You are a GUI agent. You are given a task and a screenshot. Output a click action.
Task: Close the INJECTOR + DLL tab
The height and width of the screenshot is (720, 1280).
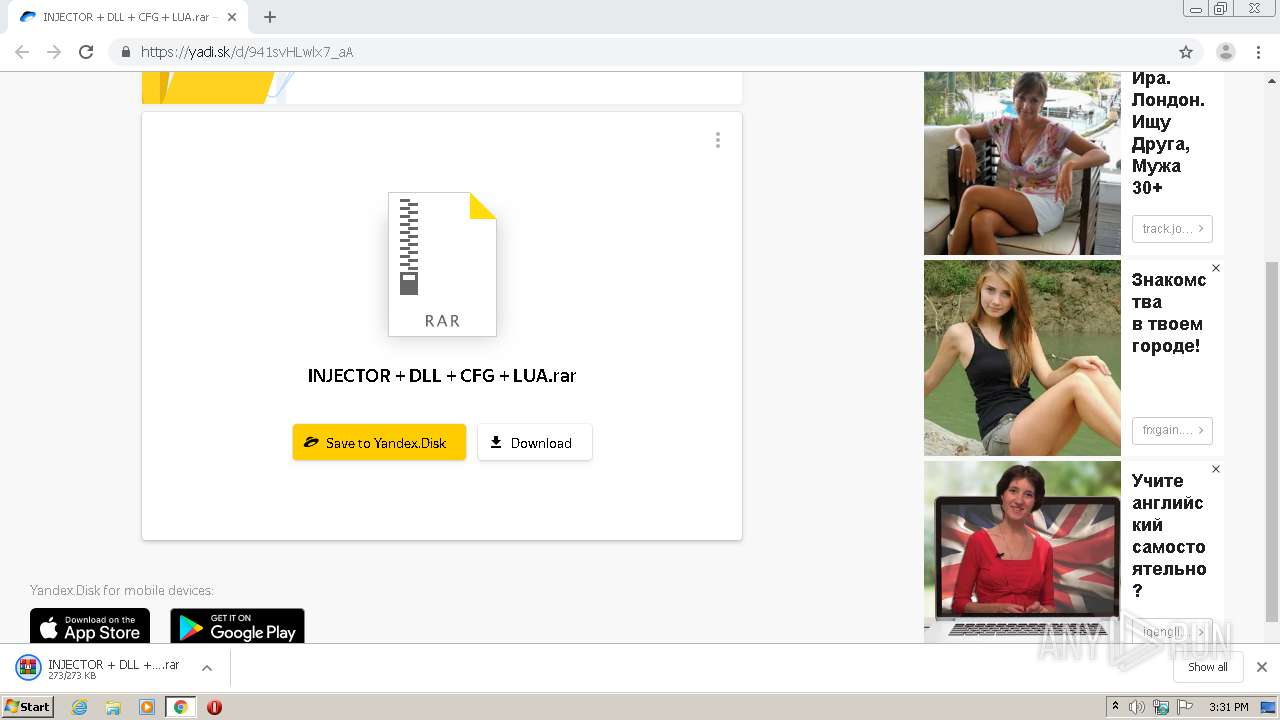click(232, 17)
